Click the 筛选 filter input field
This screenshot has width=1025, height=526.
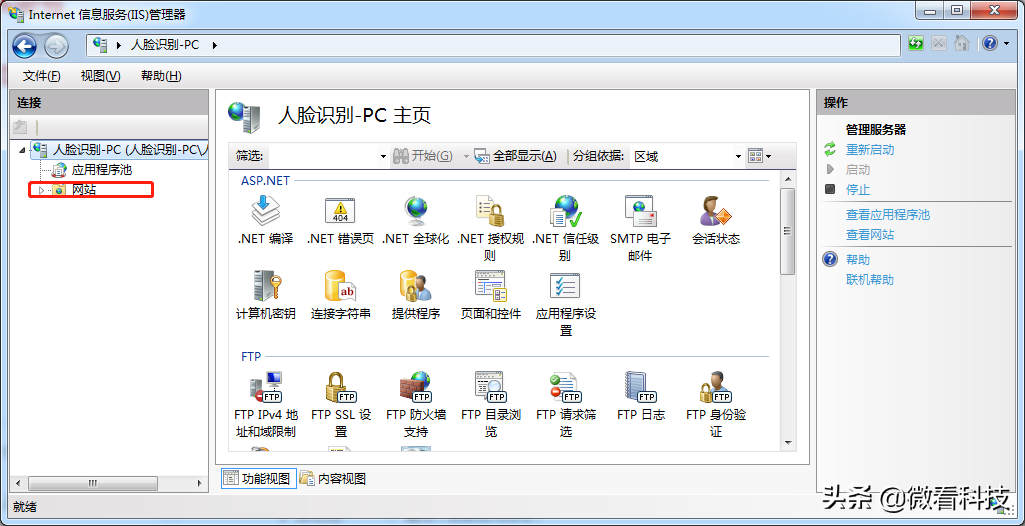click(323, 157)
